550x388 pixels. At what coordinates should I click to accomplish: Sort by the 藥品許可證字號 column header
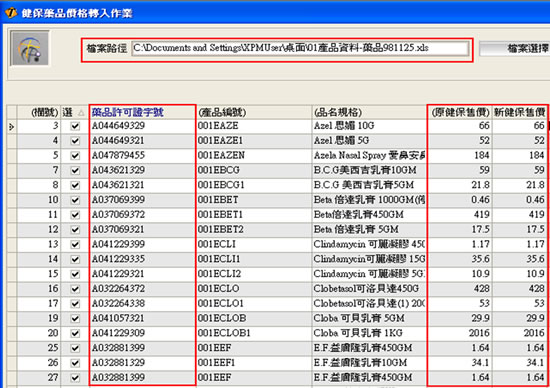[142, 112]
